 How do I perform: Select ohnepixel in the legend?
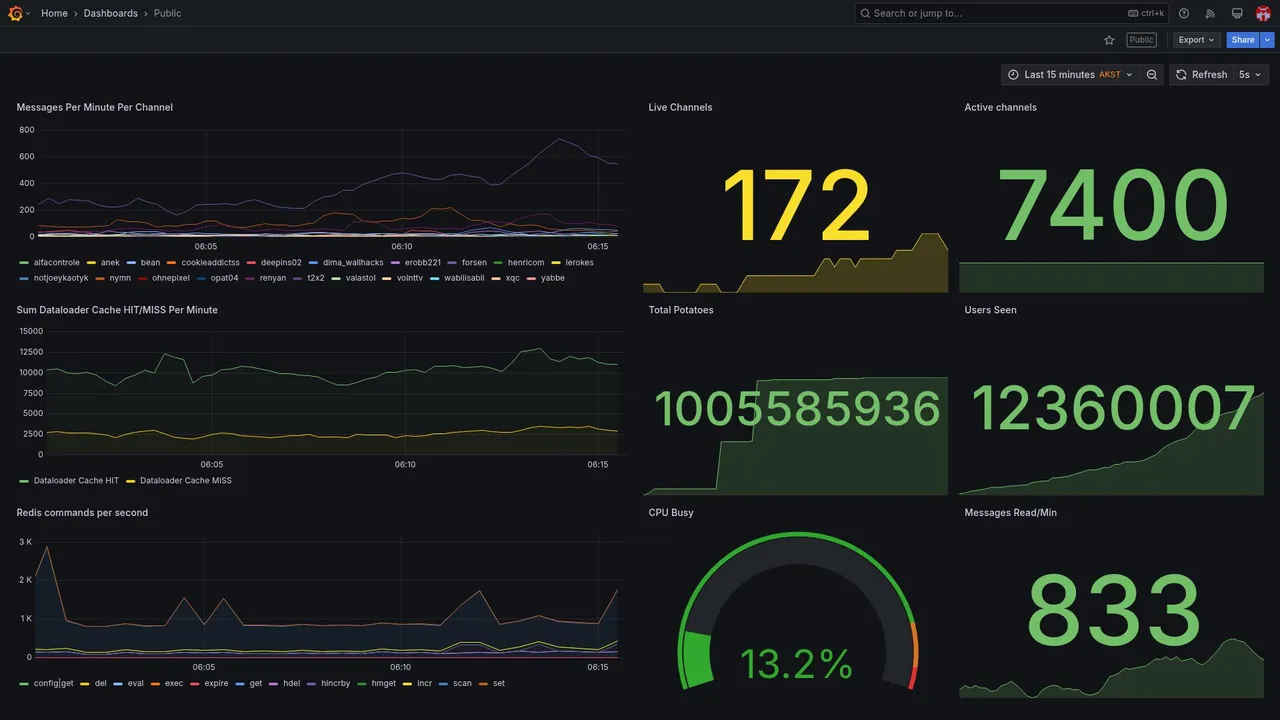point(171,278)
